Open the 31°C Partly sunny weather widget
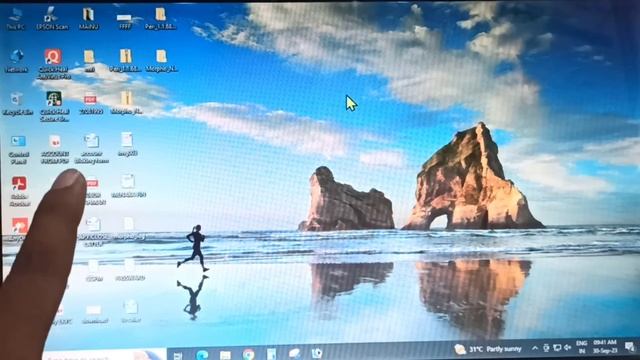 488,349
